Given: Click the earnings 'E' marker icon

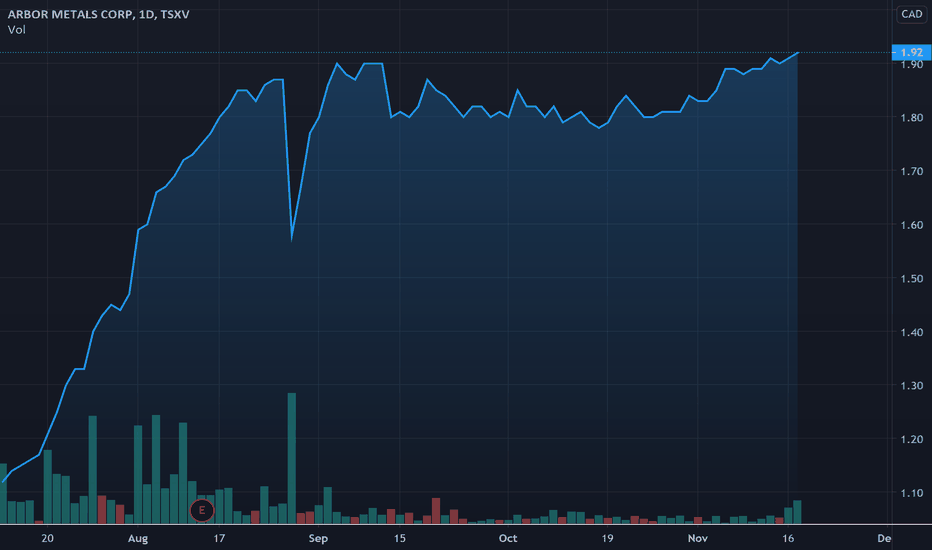Looking at the screenshot, I should [202, 510].
